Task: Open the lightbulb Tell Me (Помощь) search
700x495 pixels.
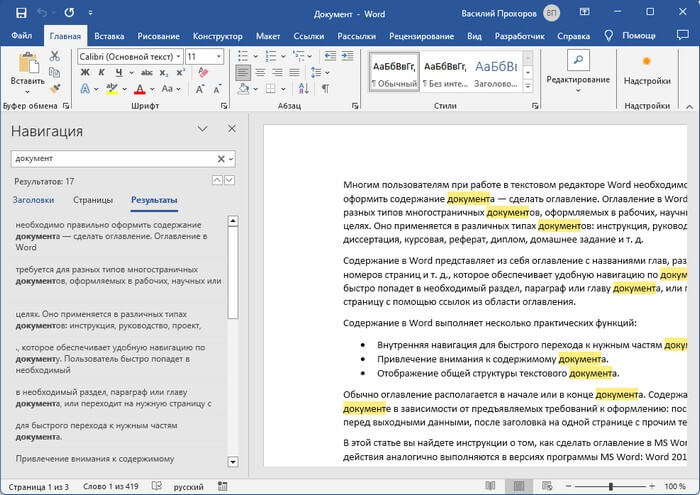Action: 630,36
